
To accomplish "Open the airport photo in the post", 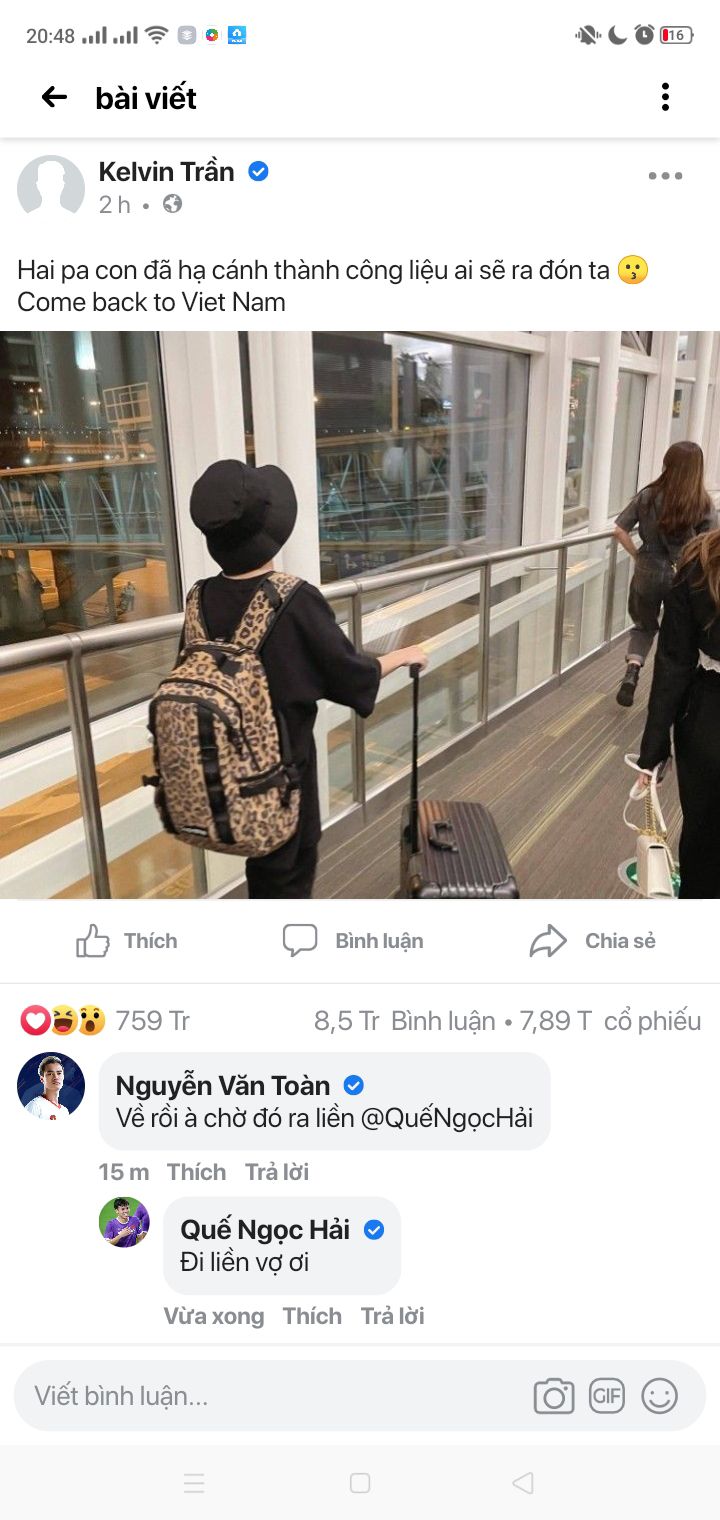I will [x=360, y=615].
